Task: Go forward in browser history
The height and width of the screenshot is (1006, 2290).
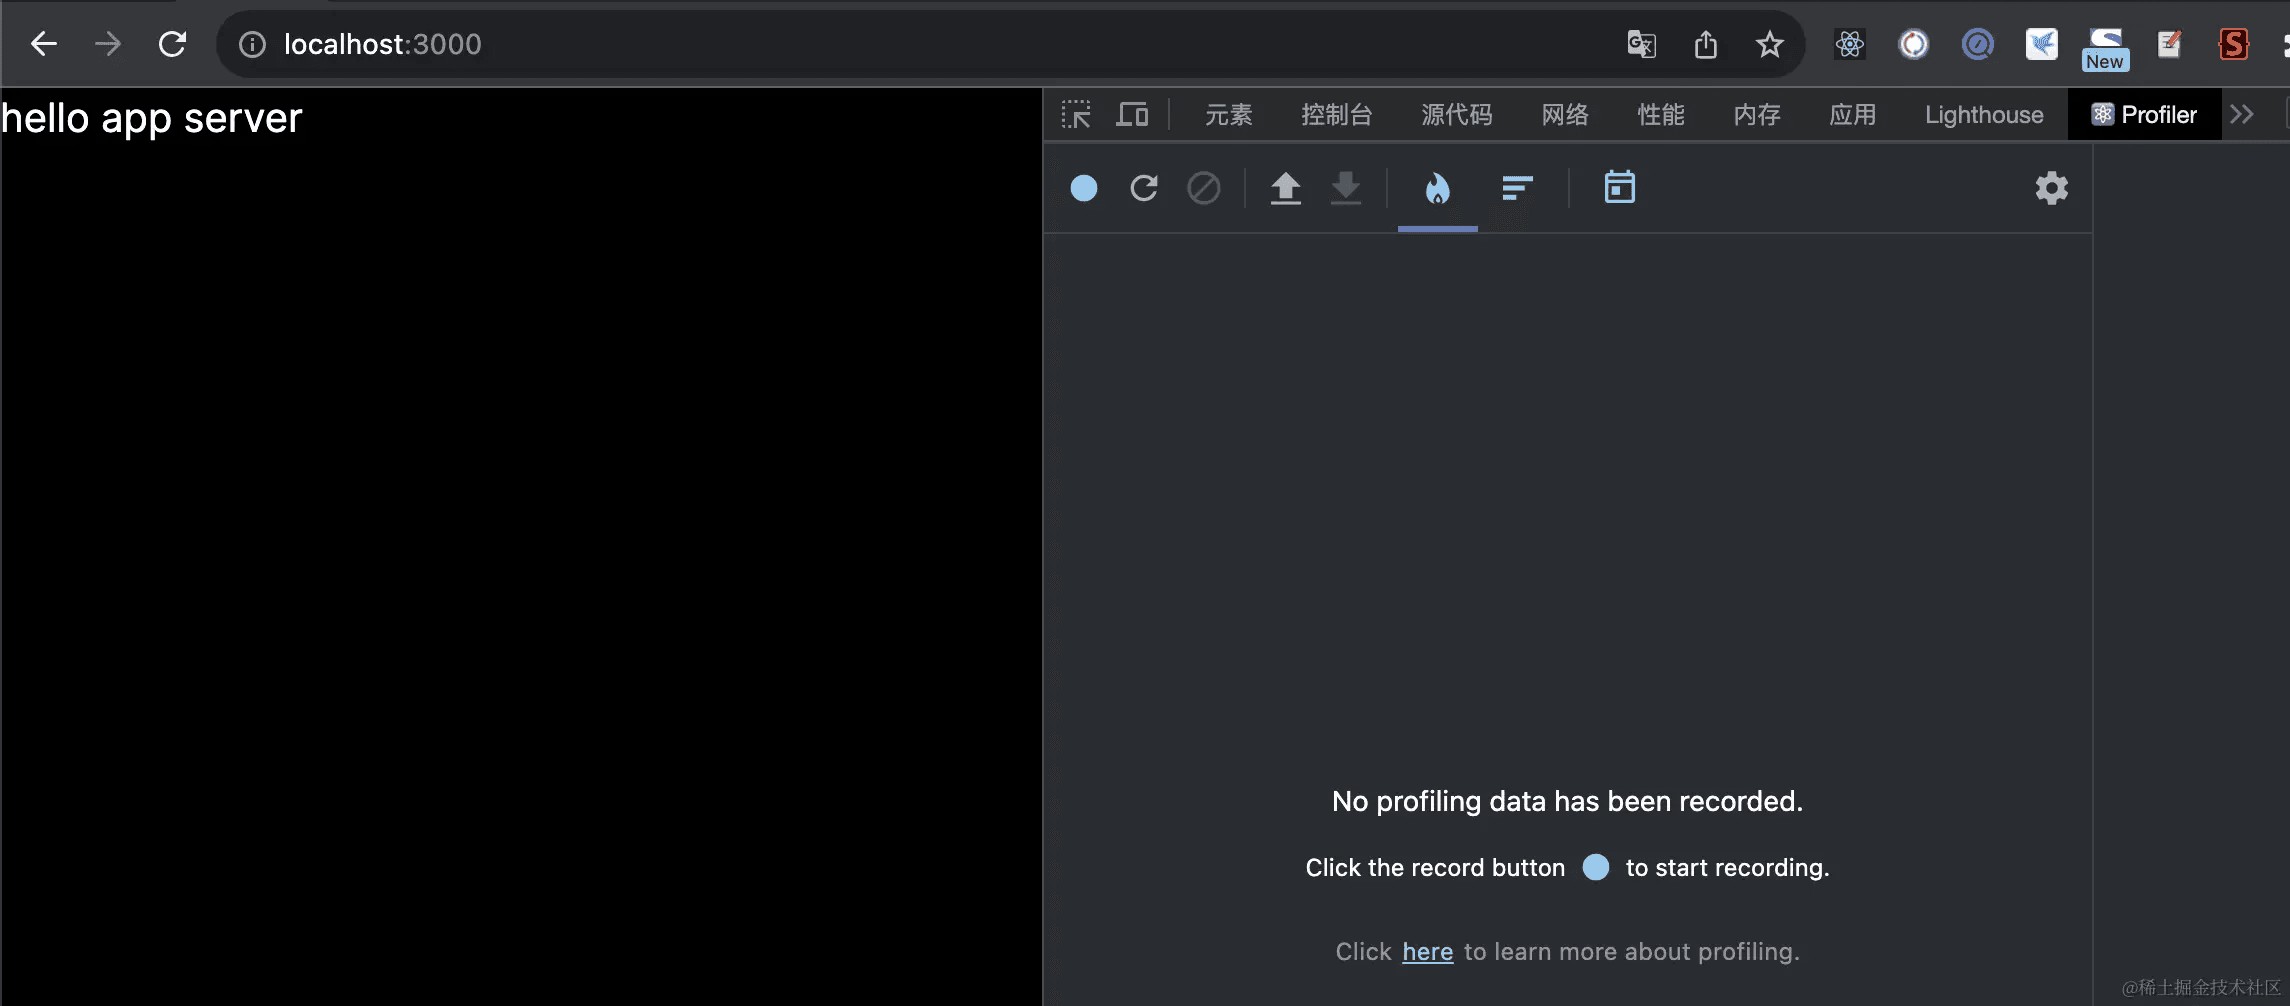Action: tap(108, 44)
